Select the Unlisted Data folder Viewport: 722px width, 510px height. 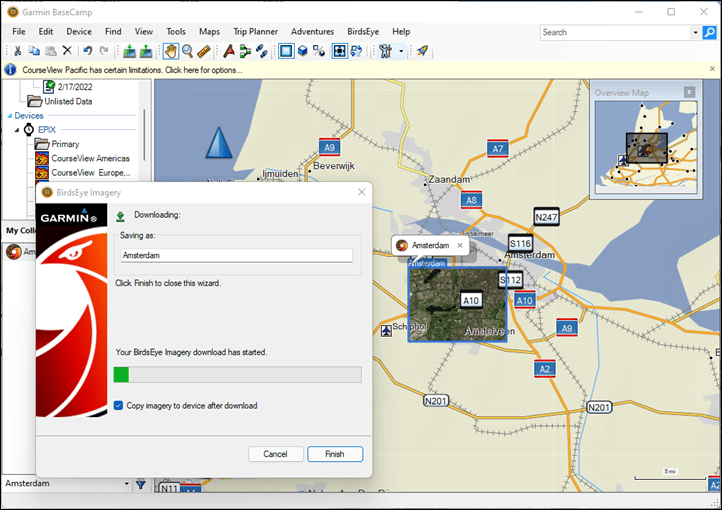(68, 101)
